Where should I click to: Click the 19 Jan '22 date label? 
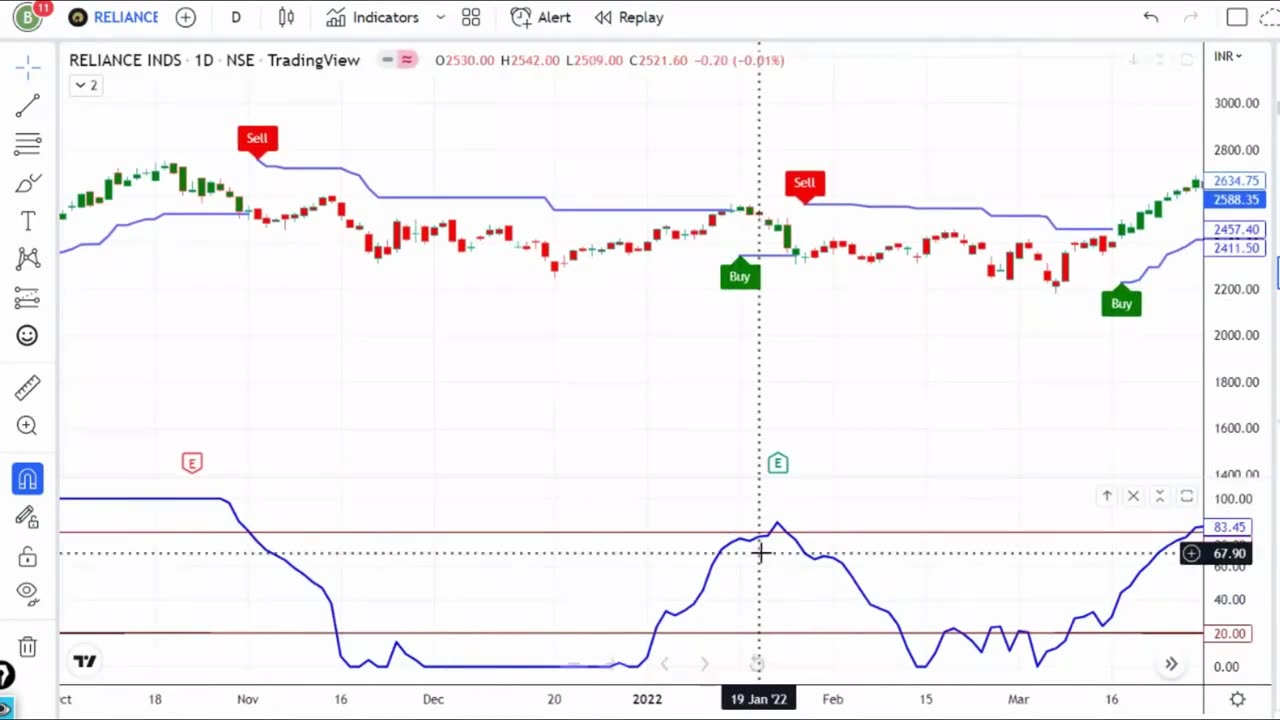[x=759, y=699]
